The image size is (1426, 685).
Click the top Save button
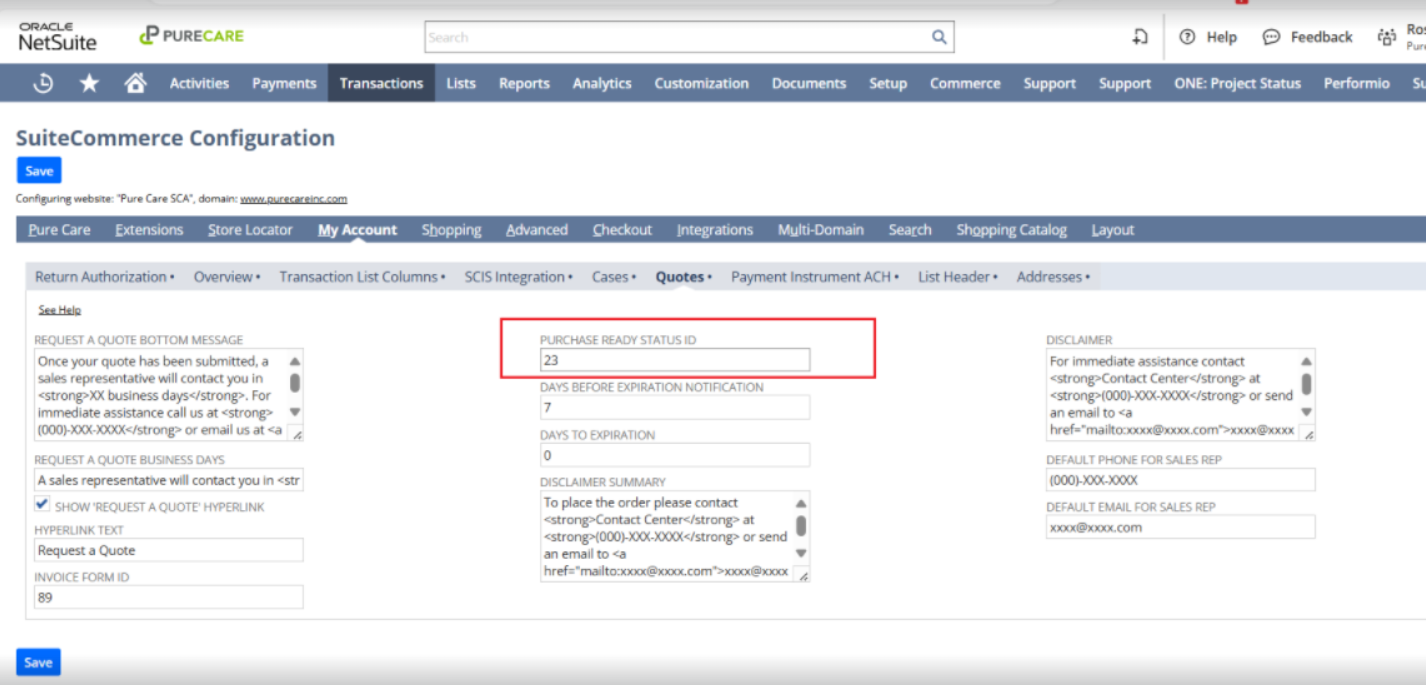39,170
